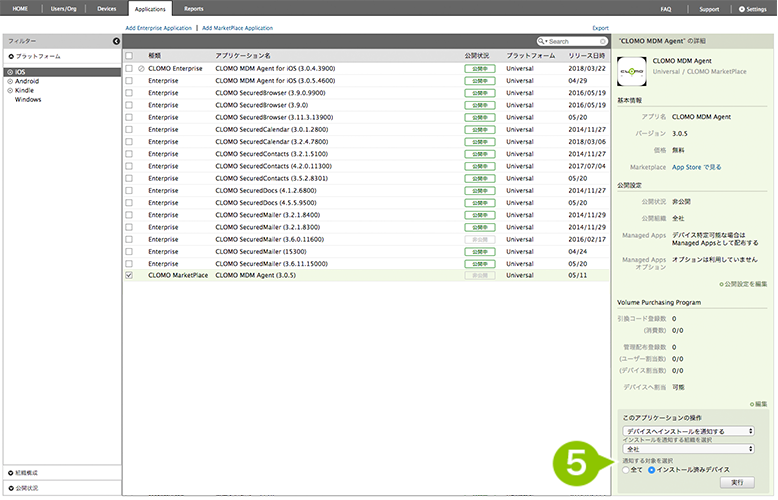Clear search field with the round icon

[x=602, y=42]
